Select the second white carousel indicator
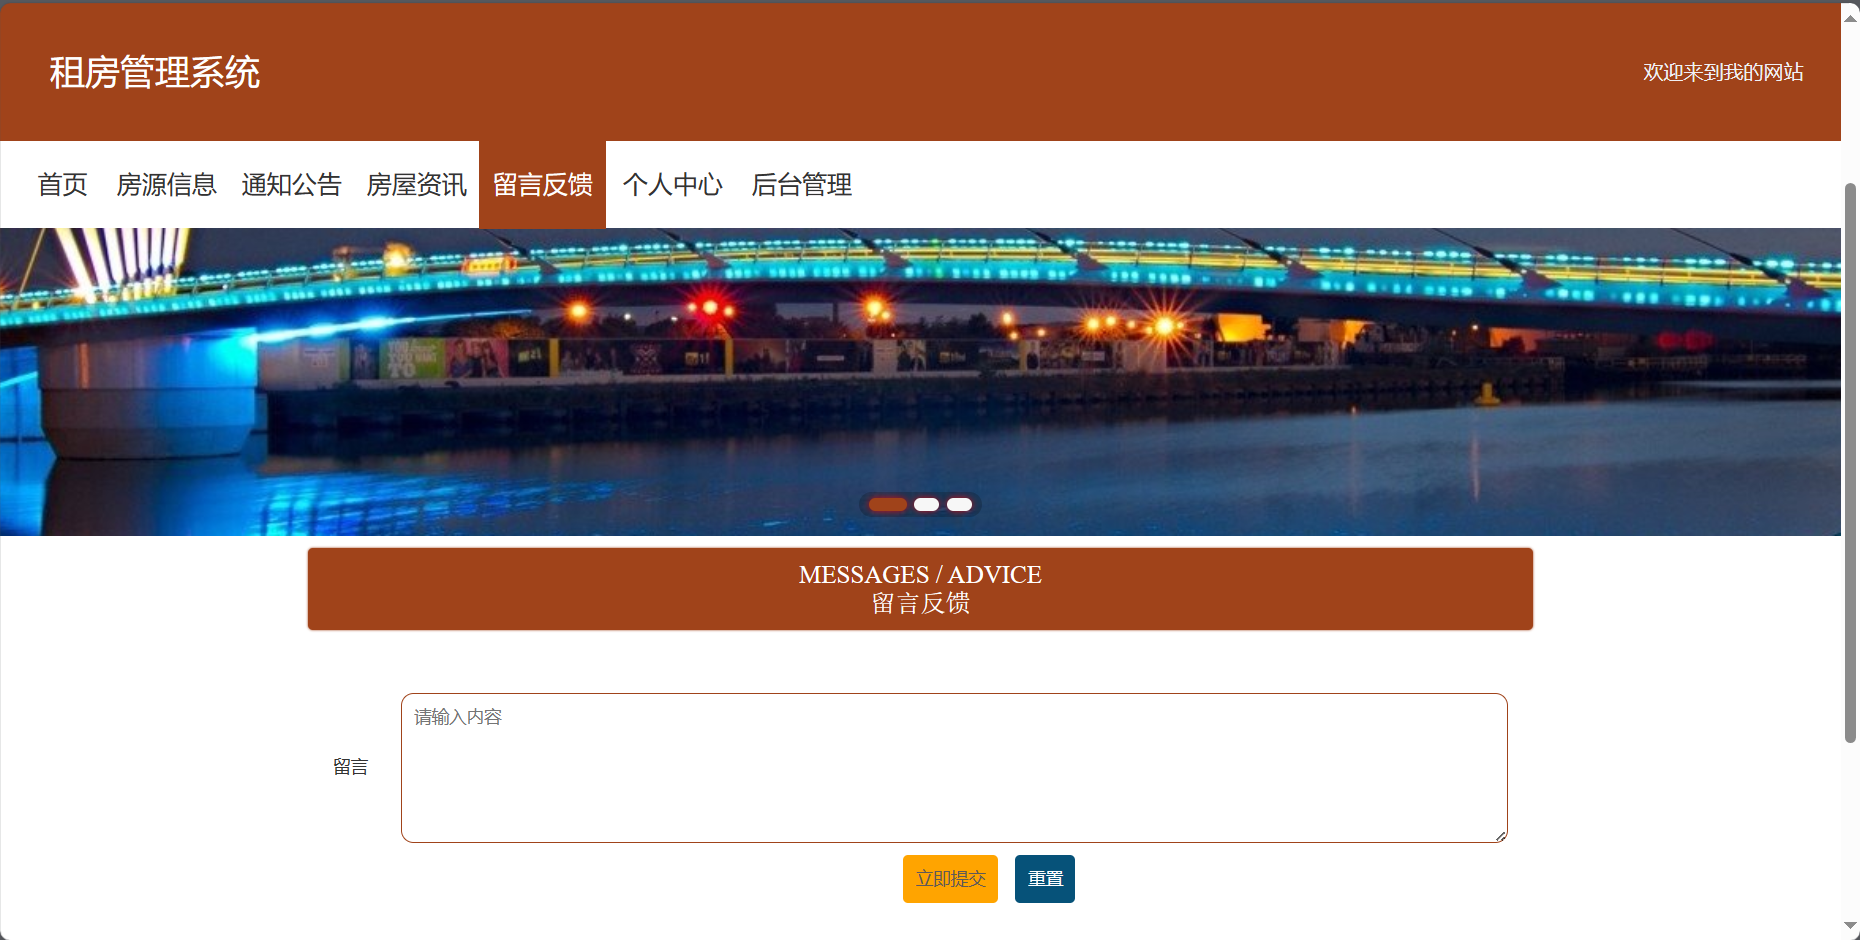Screen dimensions: 1860x940 coord(926,504)
